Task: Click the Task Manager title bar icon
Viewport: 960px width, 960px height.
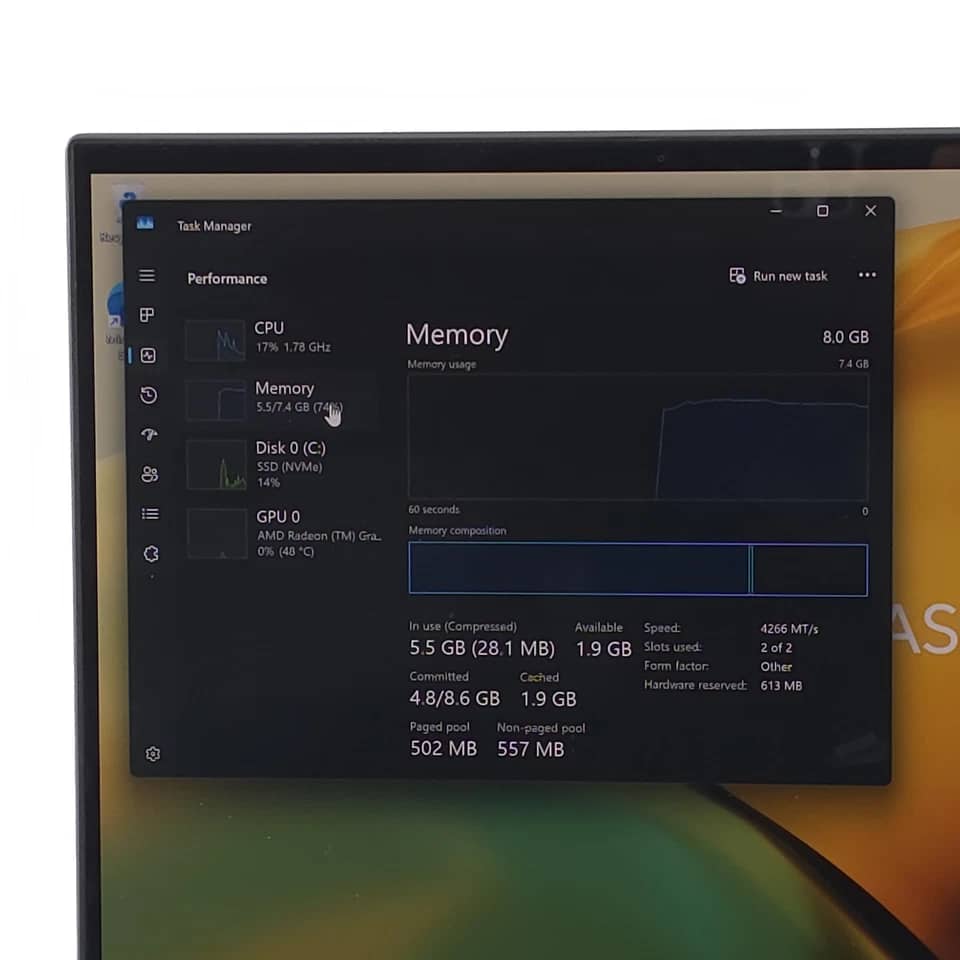Action: point(145,223)
